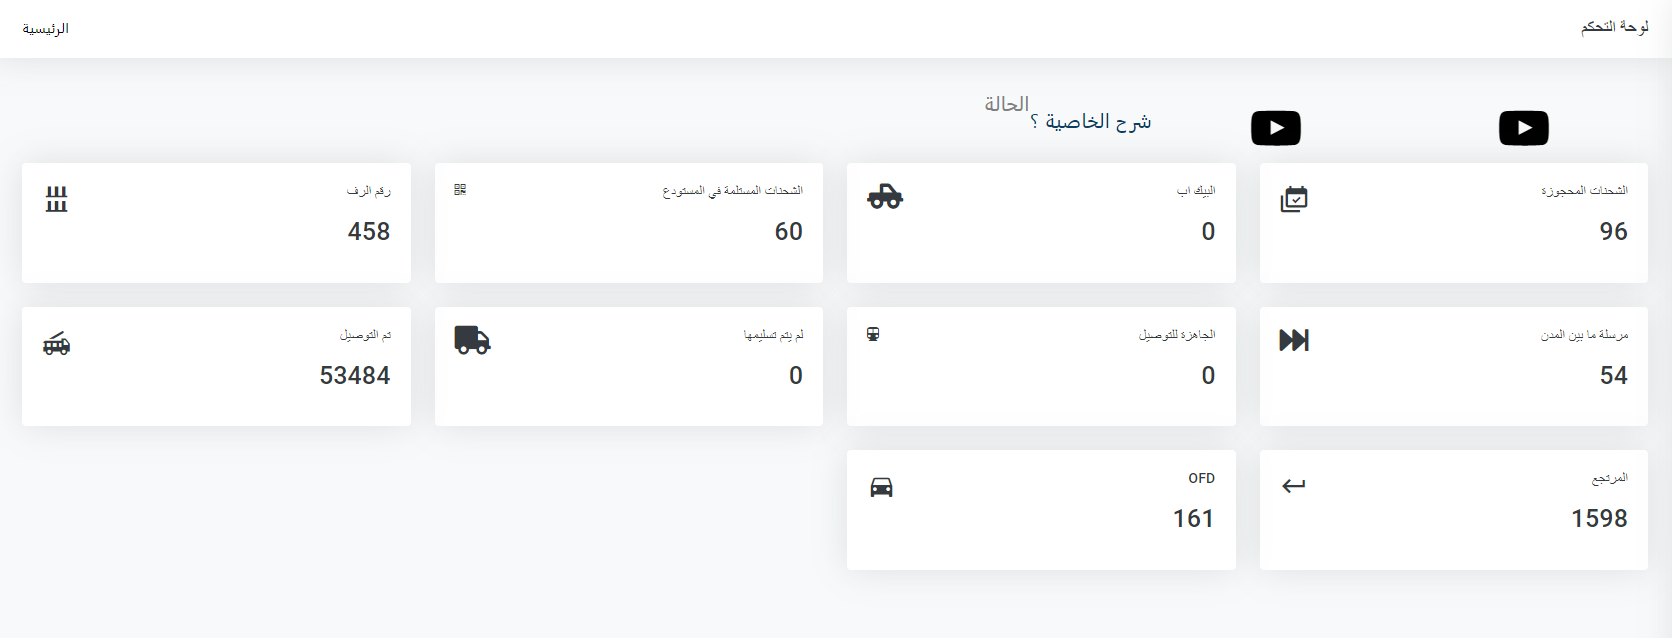Click the الحالة heading label
This screenshot has width=1672, height=638.
click(x=1006, y=104)
